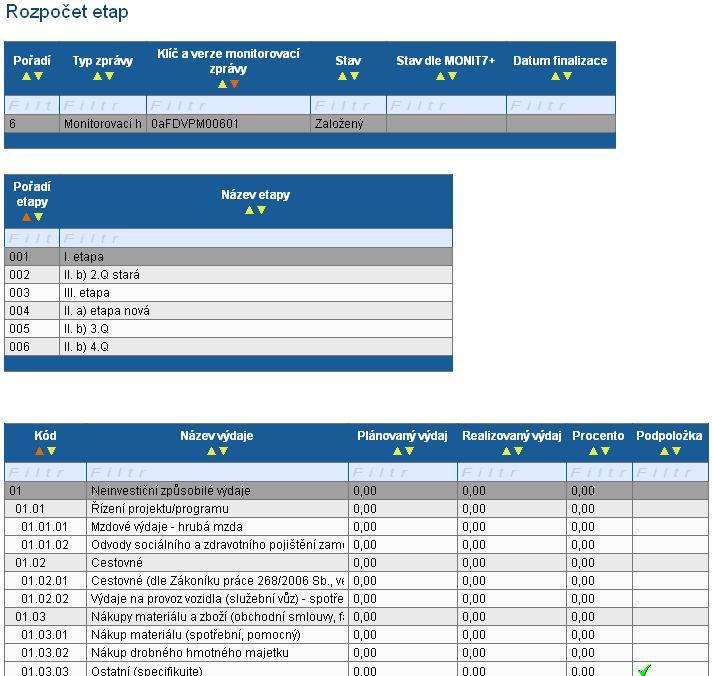Click Podpoložka green checkmark for 01.03.03
This screenshot has width=712, height=676.
(644, 670)
